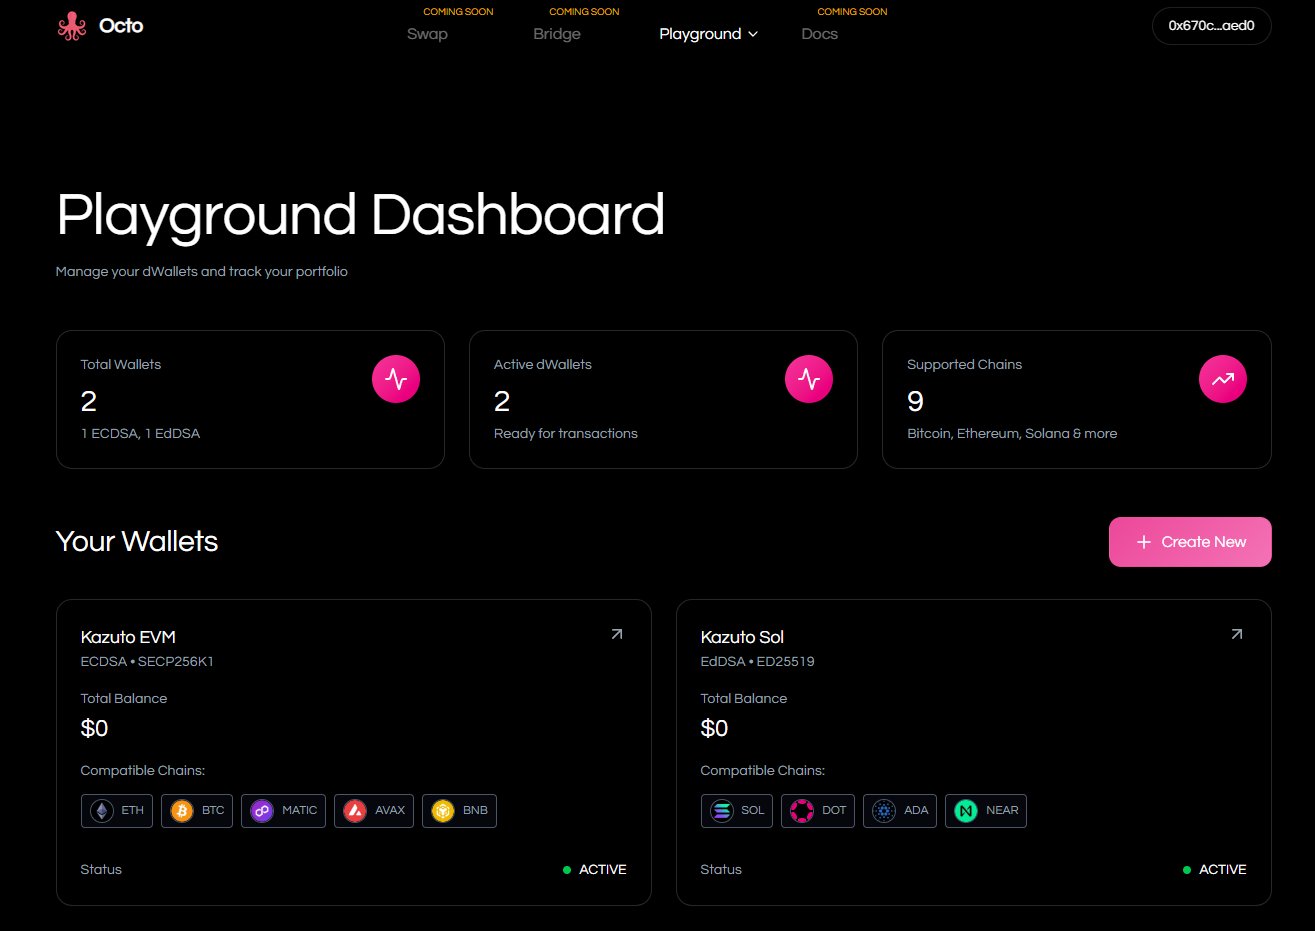
Task: Click the Supported Chains trend icon
Action: (1222, 380)
